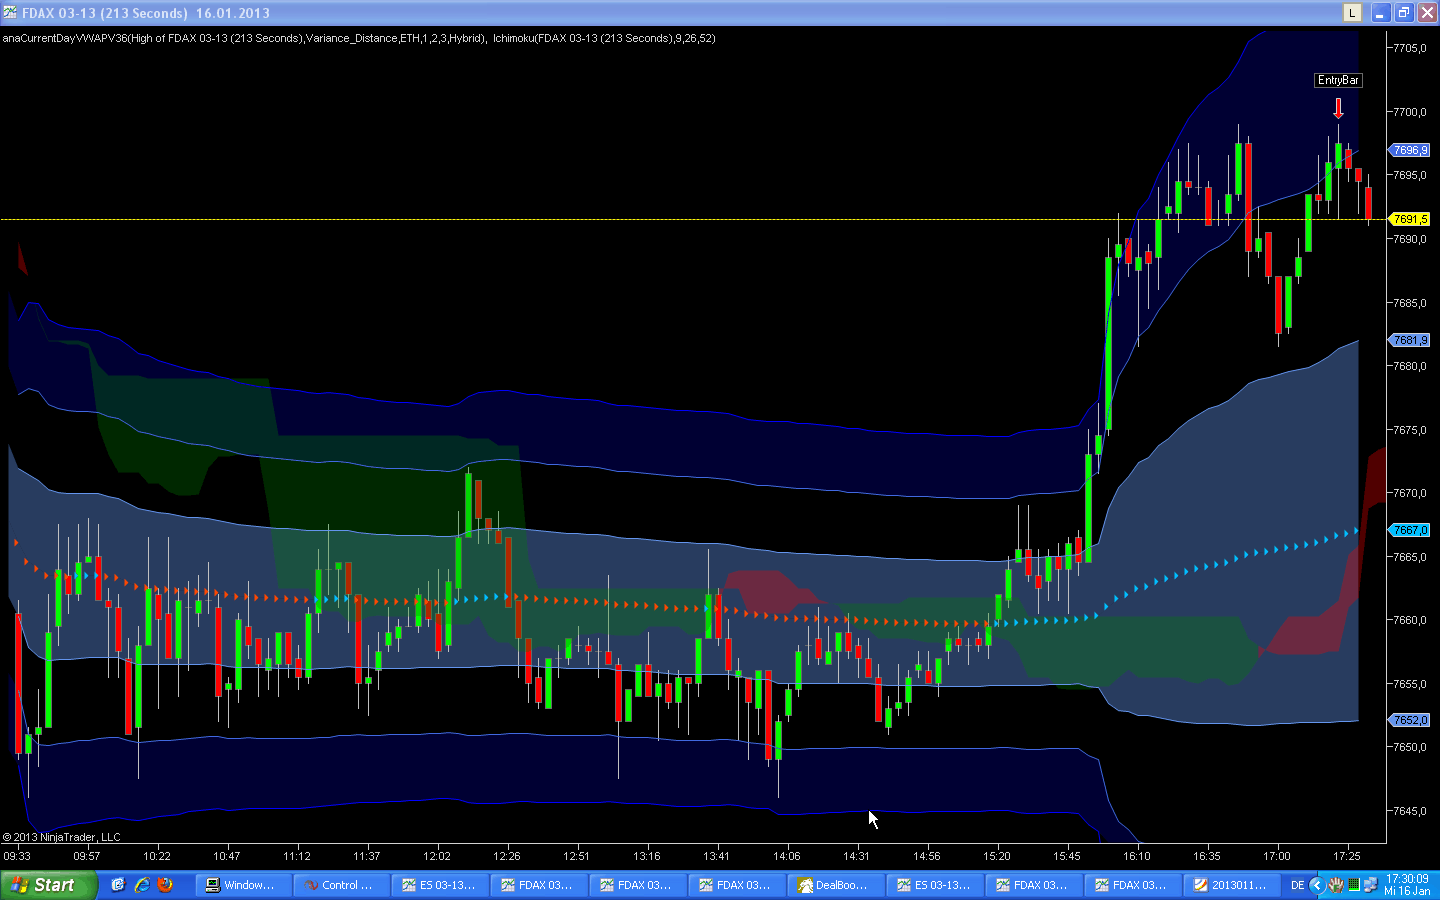
Task: Select the anaCurrentDayVWAPV36 indicator label
Action: click(x=245, y=38)
